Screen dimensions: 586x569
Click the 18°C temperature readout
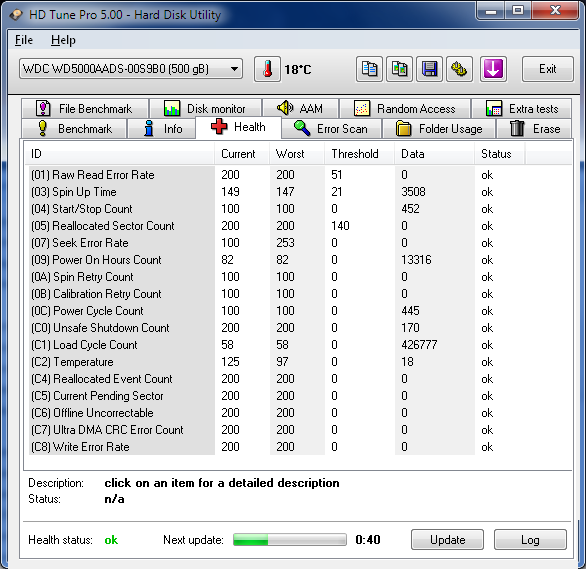point(297,69)
